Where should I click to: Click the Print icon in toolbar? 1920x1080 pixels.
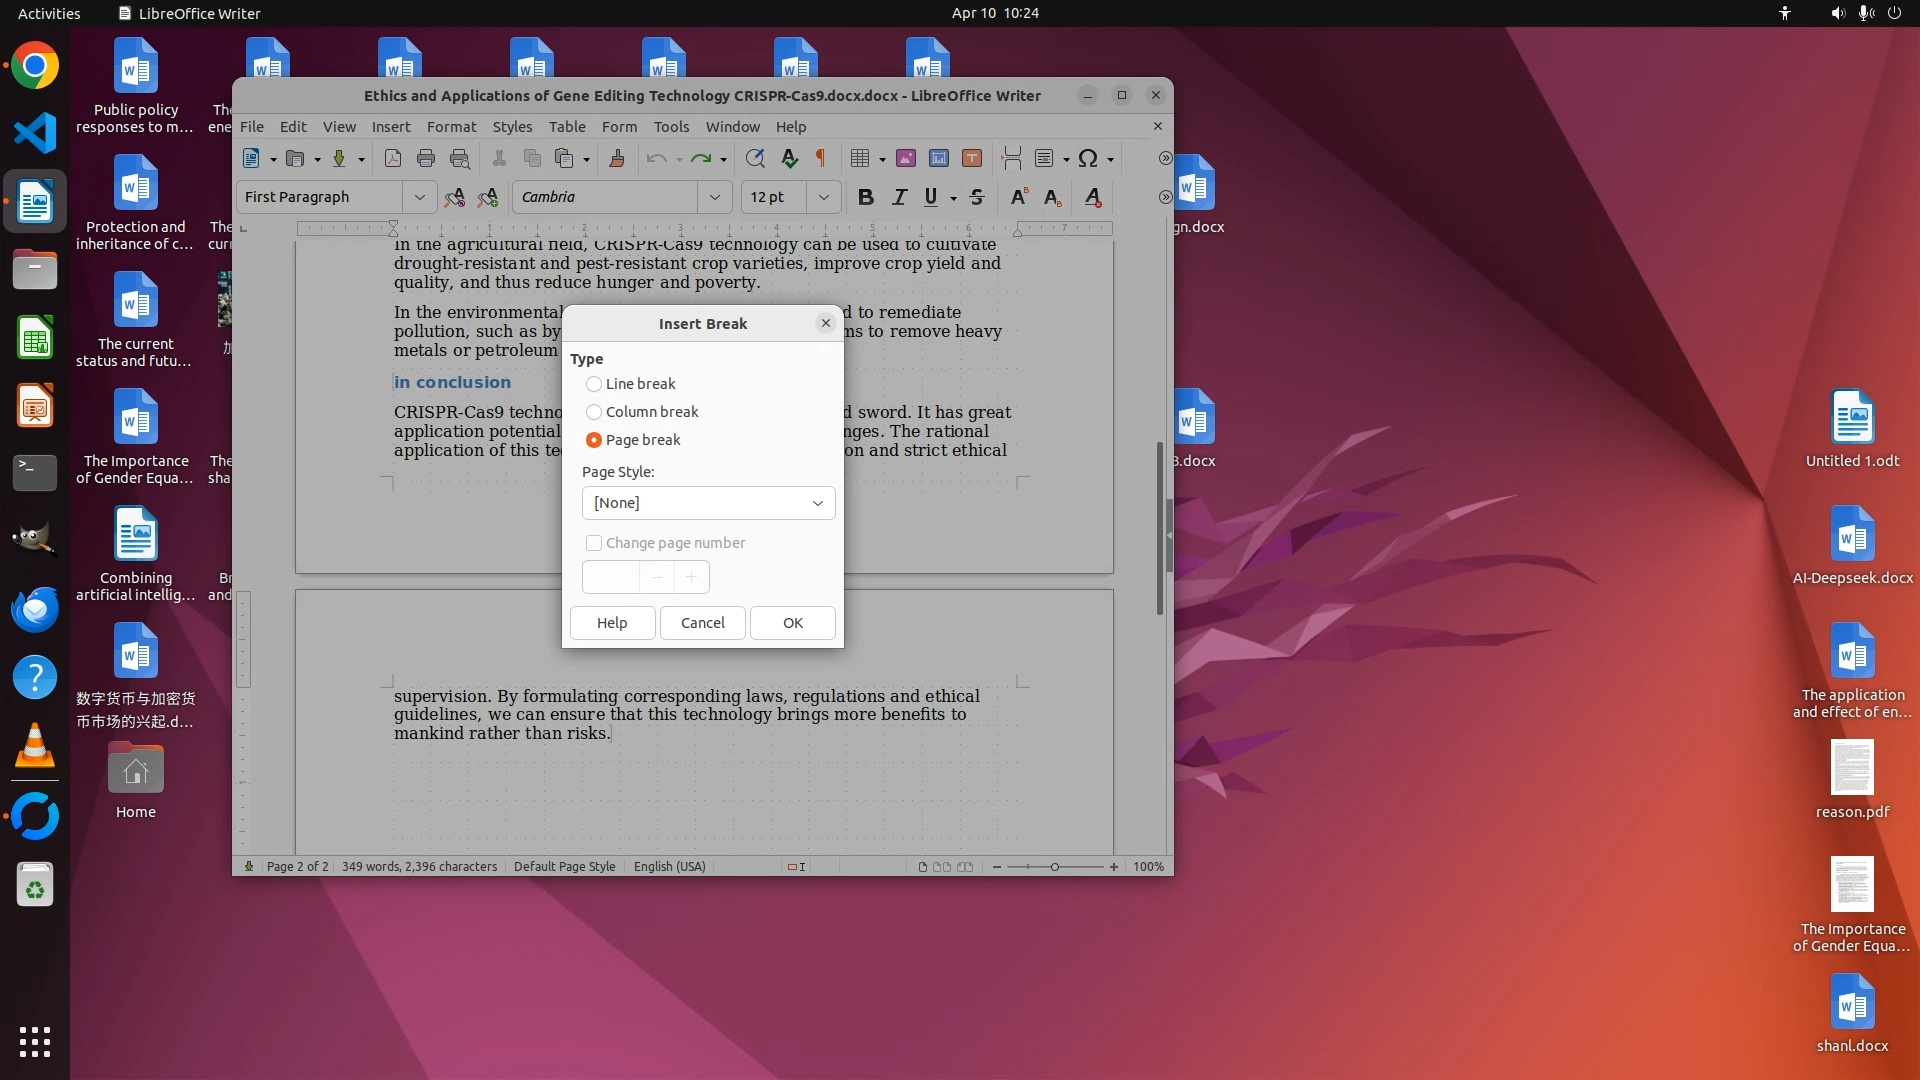(x=426, y=158)
